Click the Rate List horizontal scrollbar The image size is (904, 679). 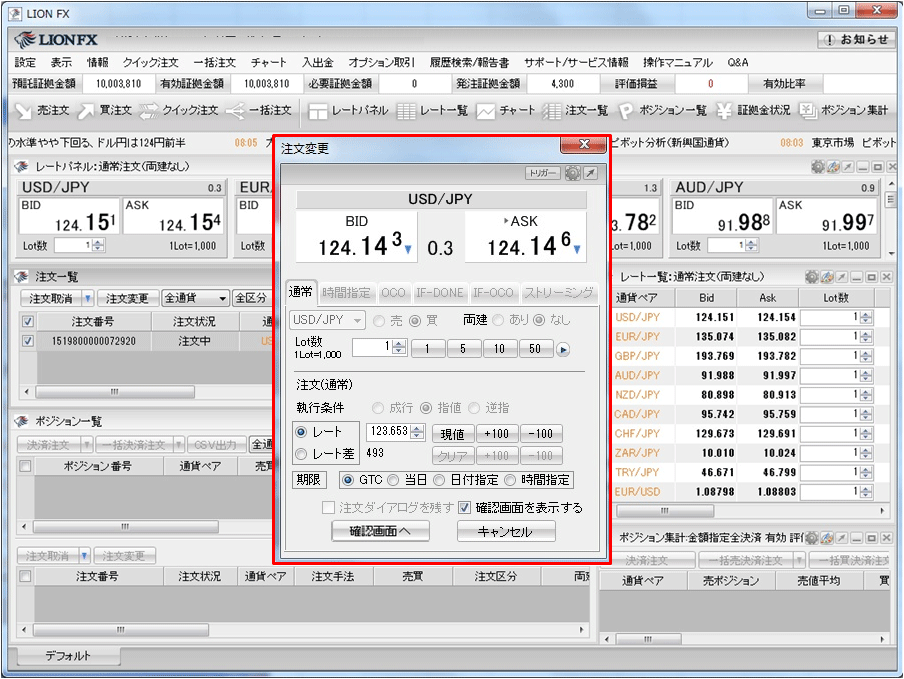[x=665, y=511]
